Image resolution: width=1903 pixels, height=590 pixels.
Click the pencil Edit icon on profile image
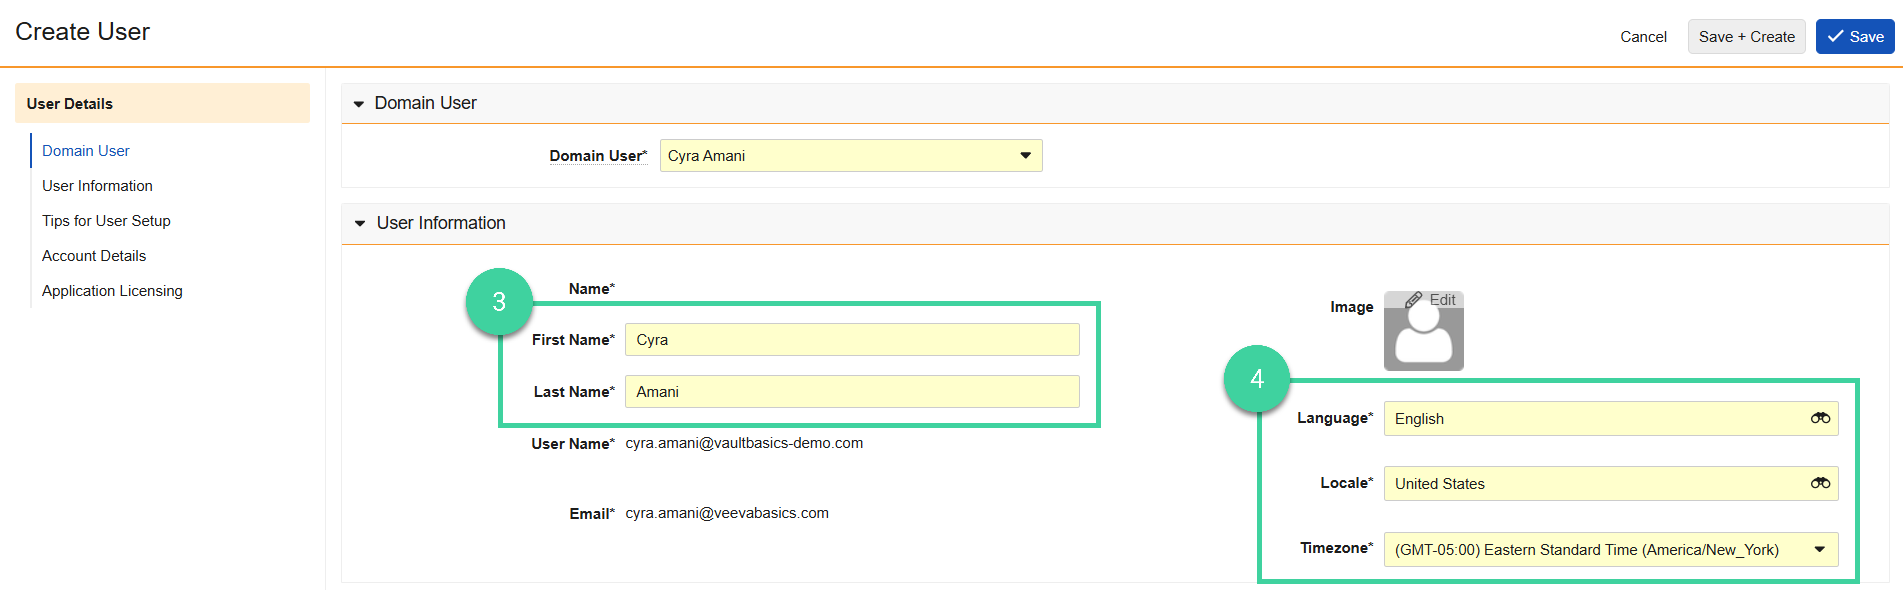pyautogui.click(x=1430, y=300)
